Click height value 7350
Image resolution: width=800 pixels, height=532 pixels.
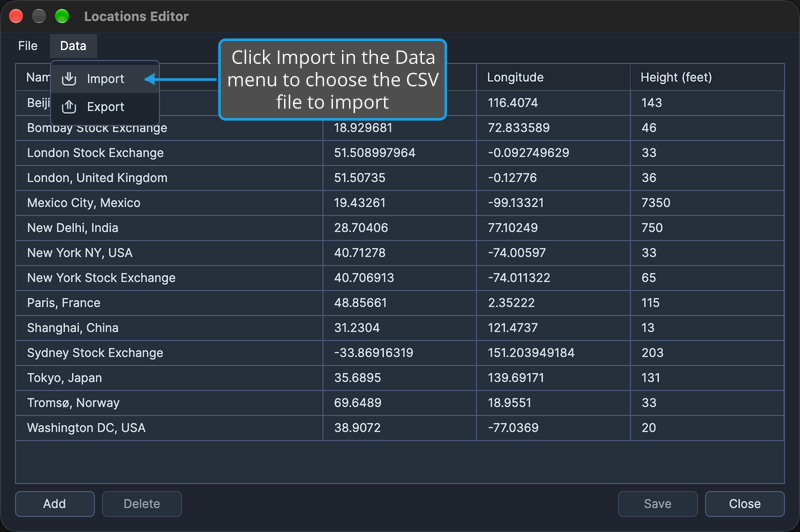click(x=656, y=203)
